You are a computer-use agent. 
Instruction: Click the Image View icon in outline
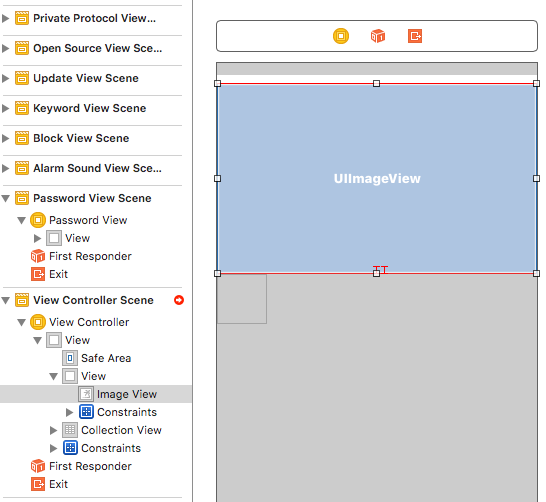86,394
